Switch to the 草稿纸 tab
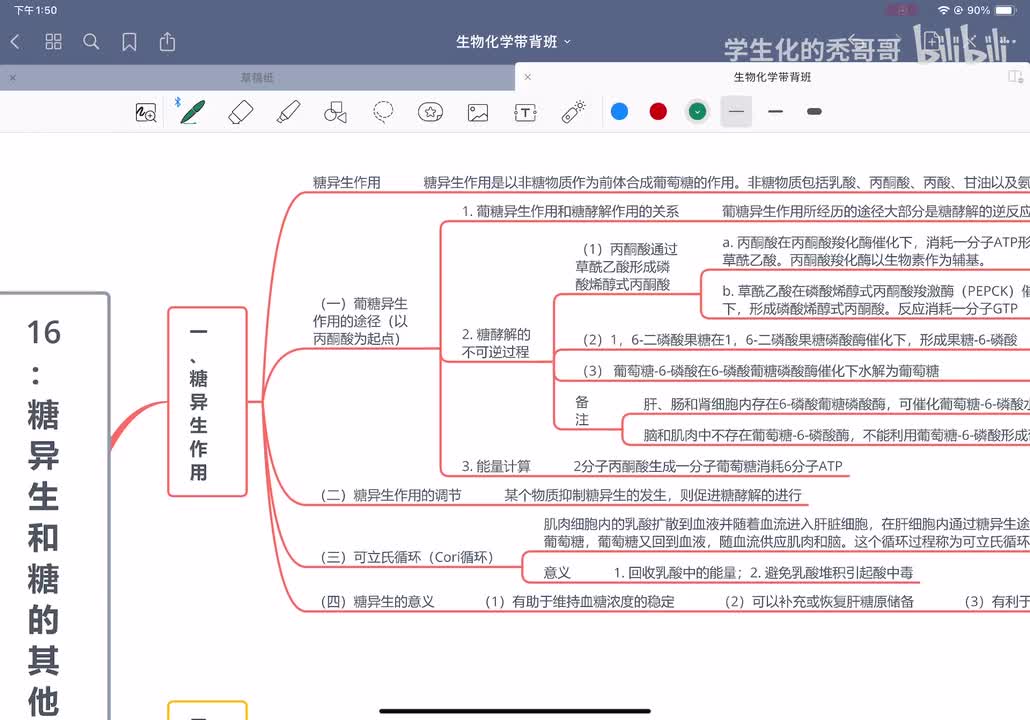The image size is (1030, 720). coord(257,78)
